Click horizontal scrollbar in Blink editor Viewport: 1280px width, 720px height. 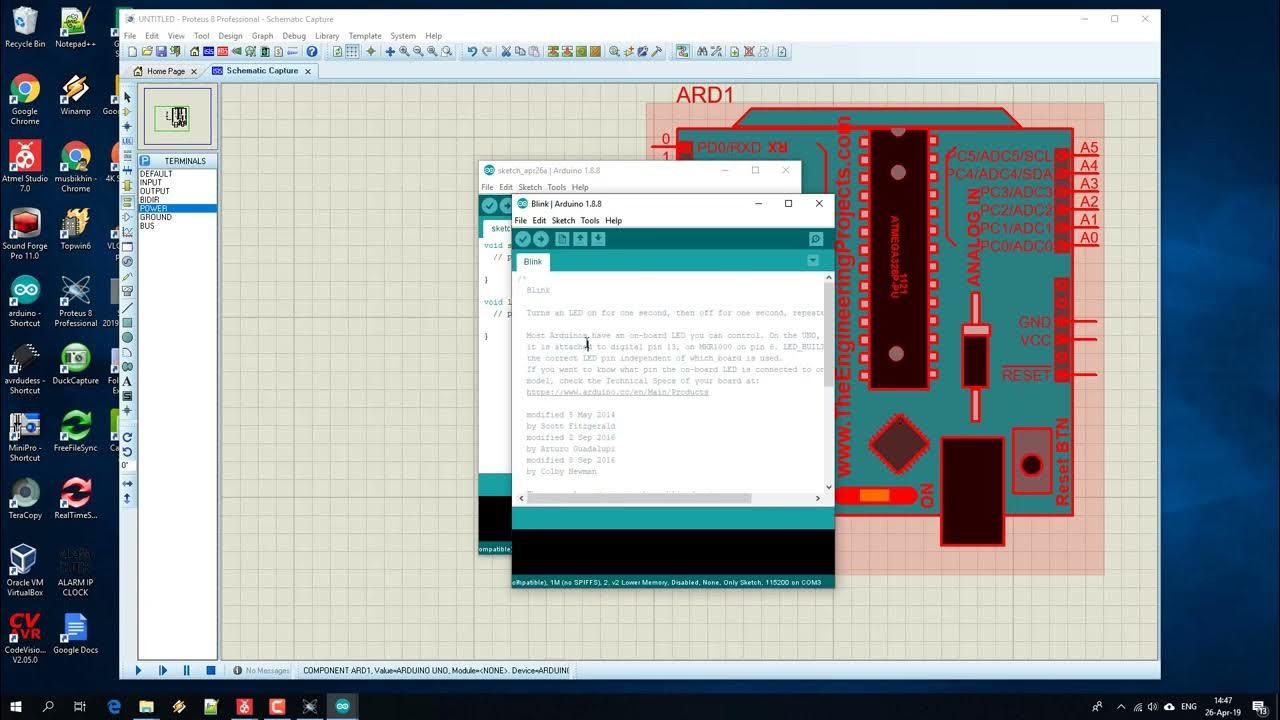pos(638,497)
